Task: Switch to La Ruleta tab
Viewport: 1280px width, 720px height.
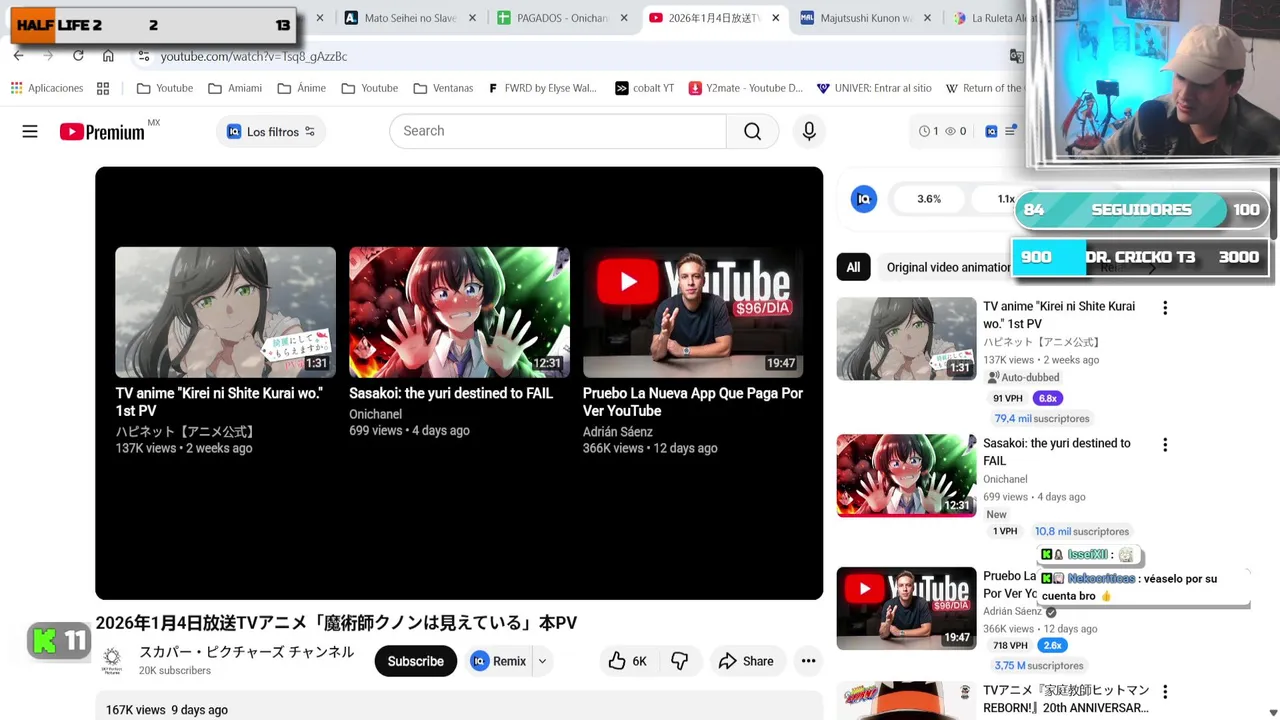Action: [990, 18]
